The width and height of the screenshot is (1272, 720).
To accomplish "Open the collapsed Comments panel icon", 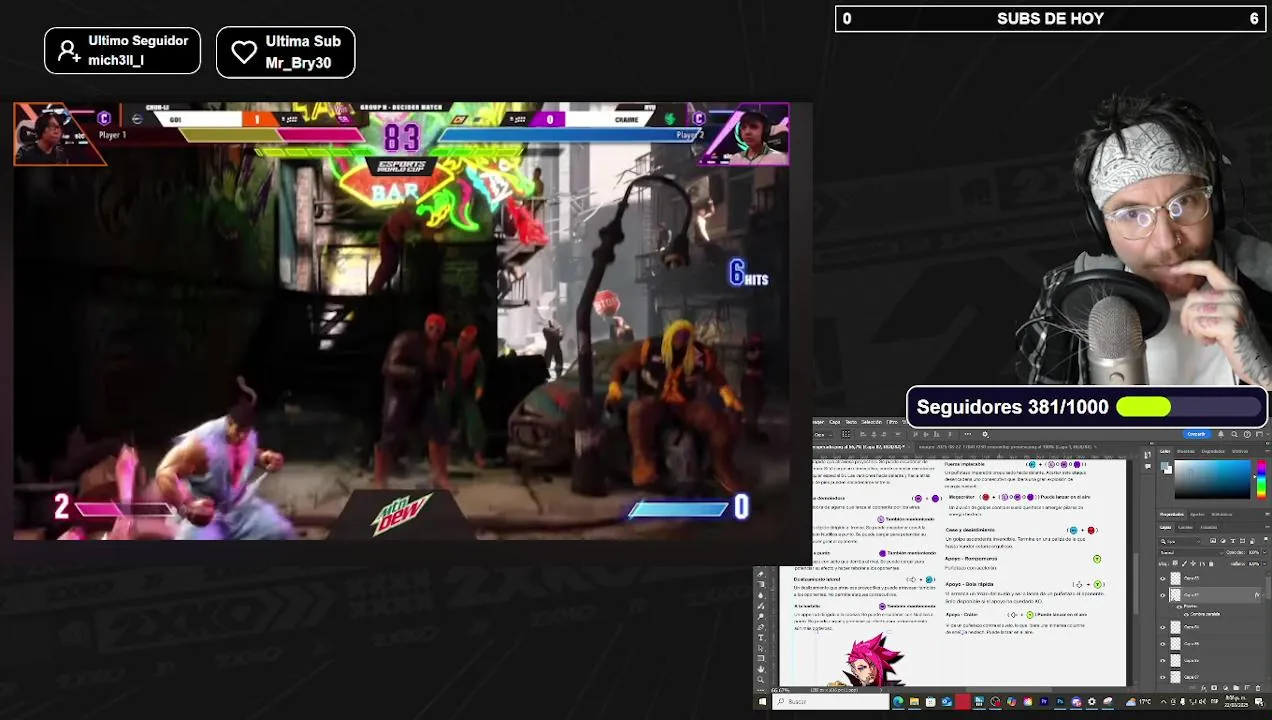I will click(x=1148, y=466).
